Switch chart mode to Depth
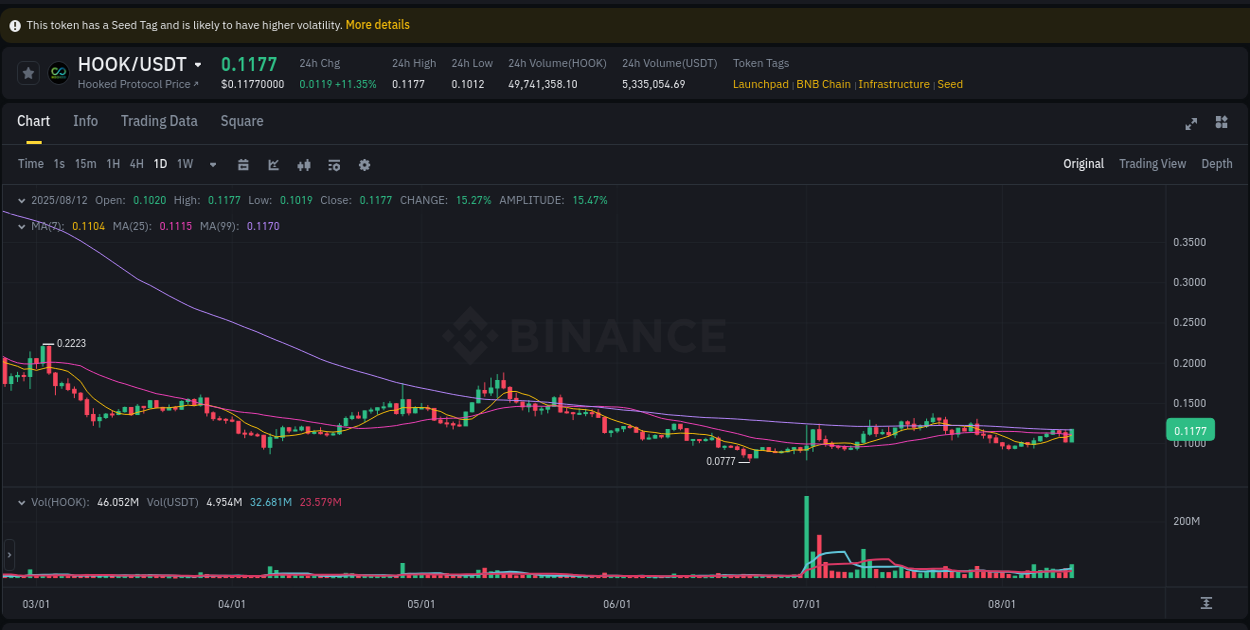Image resolution: width=1250 pixels, height=630 pixels. 1217,163
